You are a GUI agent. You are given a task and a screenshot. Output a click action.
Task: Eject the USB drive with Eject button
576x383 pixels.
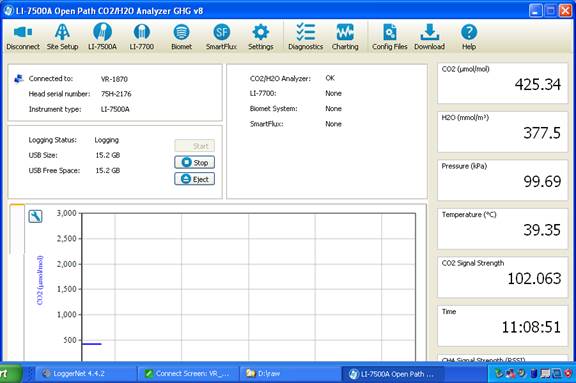(x=195, y=179)
